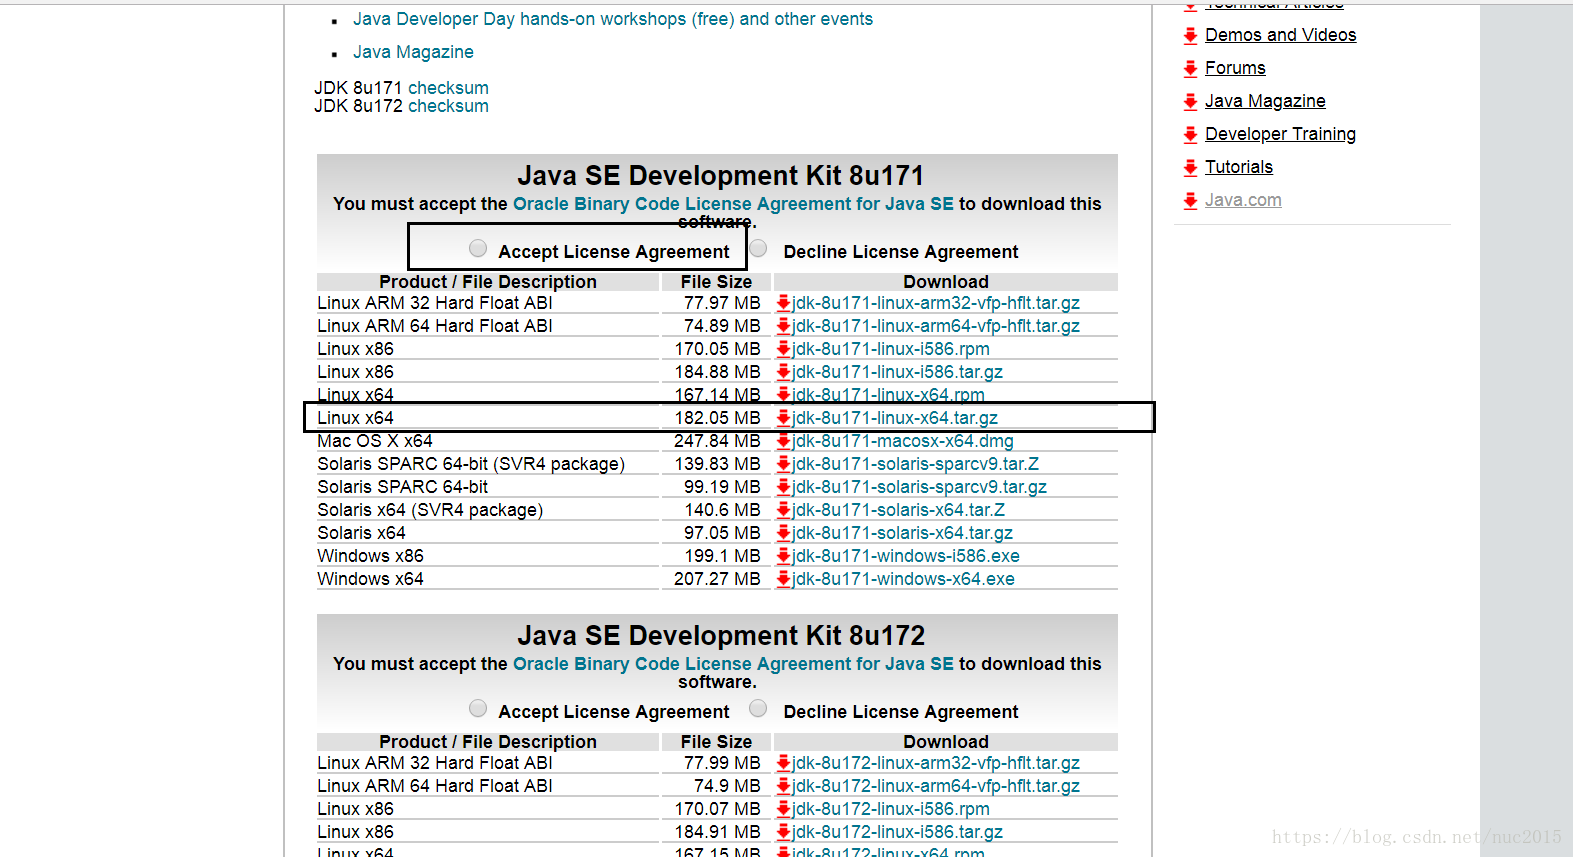Screen dimensions: 1573x857
Task: Click download icon beside jdk-8u171-solaris-sparcv9.tar.Z
Action: click(783, 464)
